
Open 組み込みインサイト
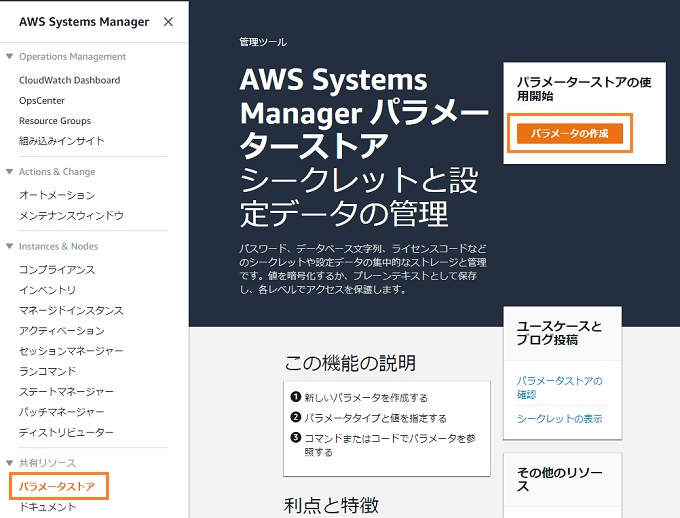click(x=62, y=141)
